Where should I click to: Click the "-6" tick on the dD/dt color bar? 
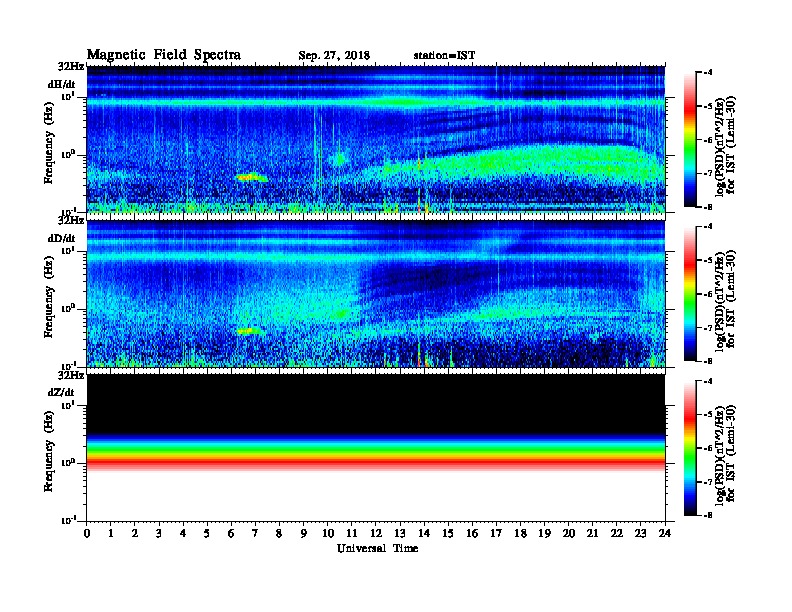709,294
